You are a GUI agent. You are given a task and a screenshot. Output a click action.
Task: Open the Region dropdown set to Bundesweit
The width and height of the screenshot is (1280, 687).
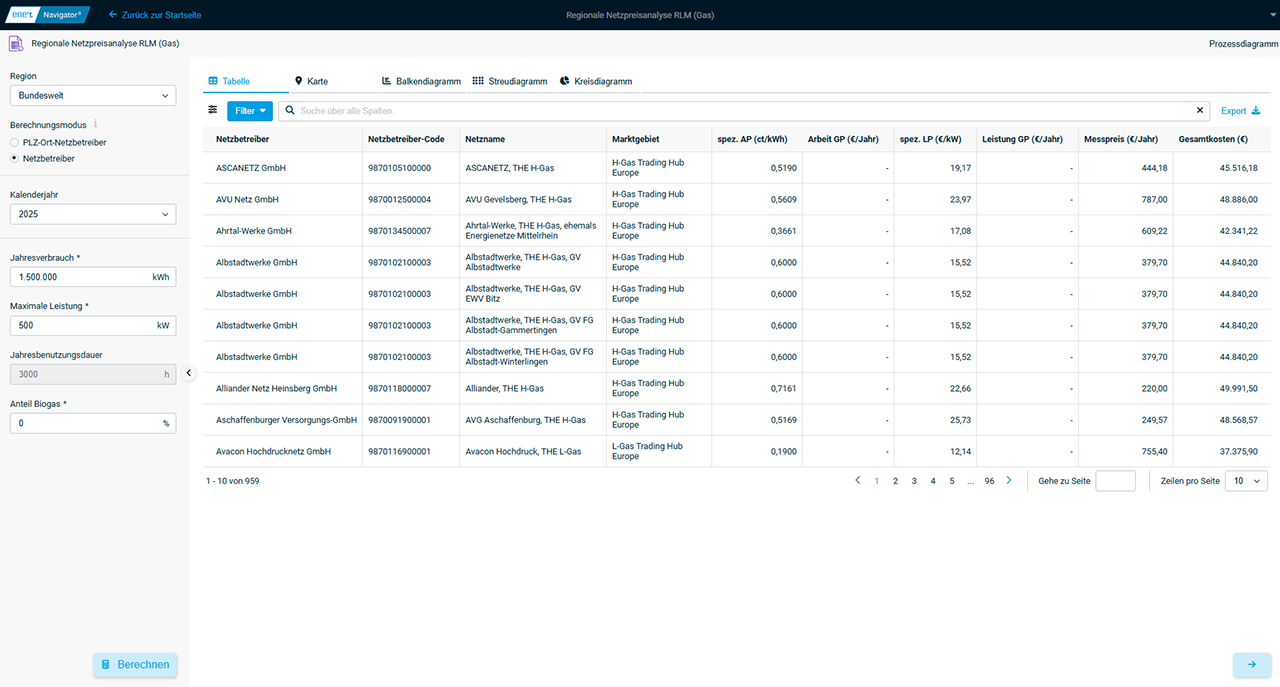click(93, 96)
